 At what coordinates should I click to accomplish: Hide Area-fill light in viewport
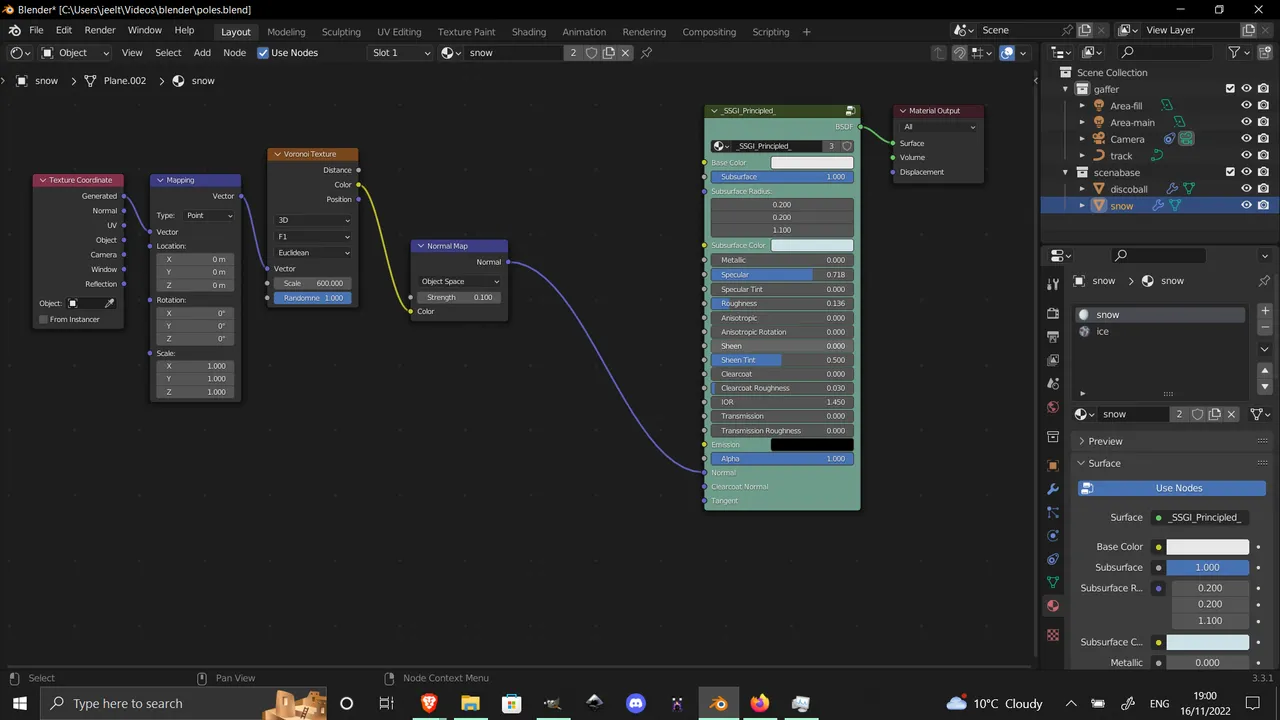tap(1247, 105)
